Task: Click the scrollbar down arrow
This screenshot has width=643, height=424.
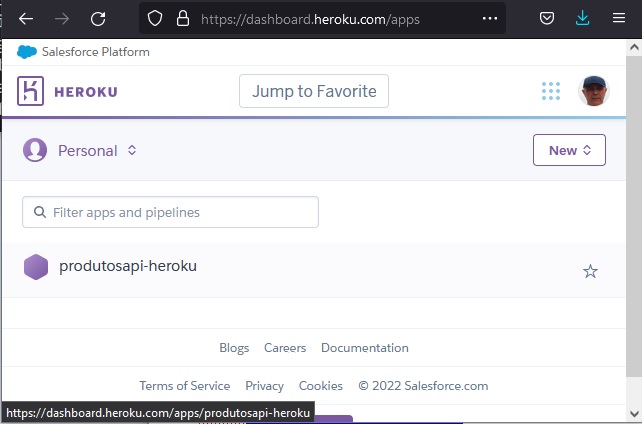Action: tap(634, 413)
